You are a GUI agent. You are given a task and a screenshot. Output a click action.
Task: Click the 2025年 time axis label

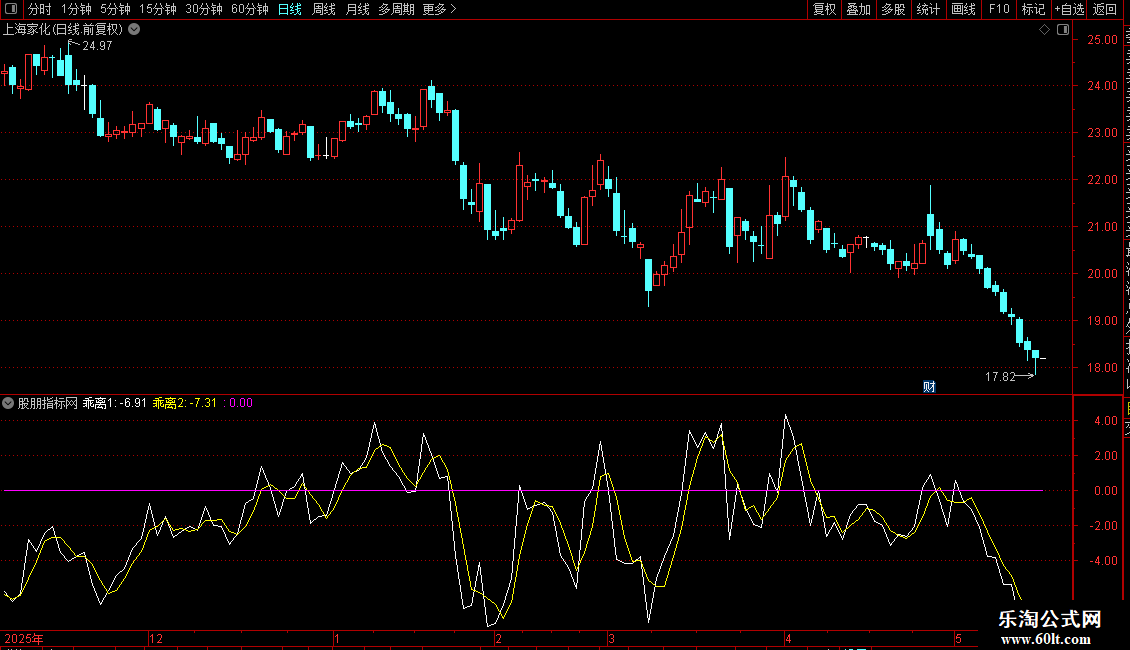click(24, 638)
